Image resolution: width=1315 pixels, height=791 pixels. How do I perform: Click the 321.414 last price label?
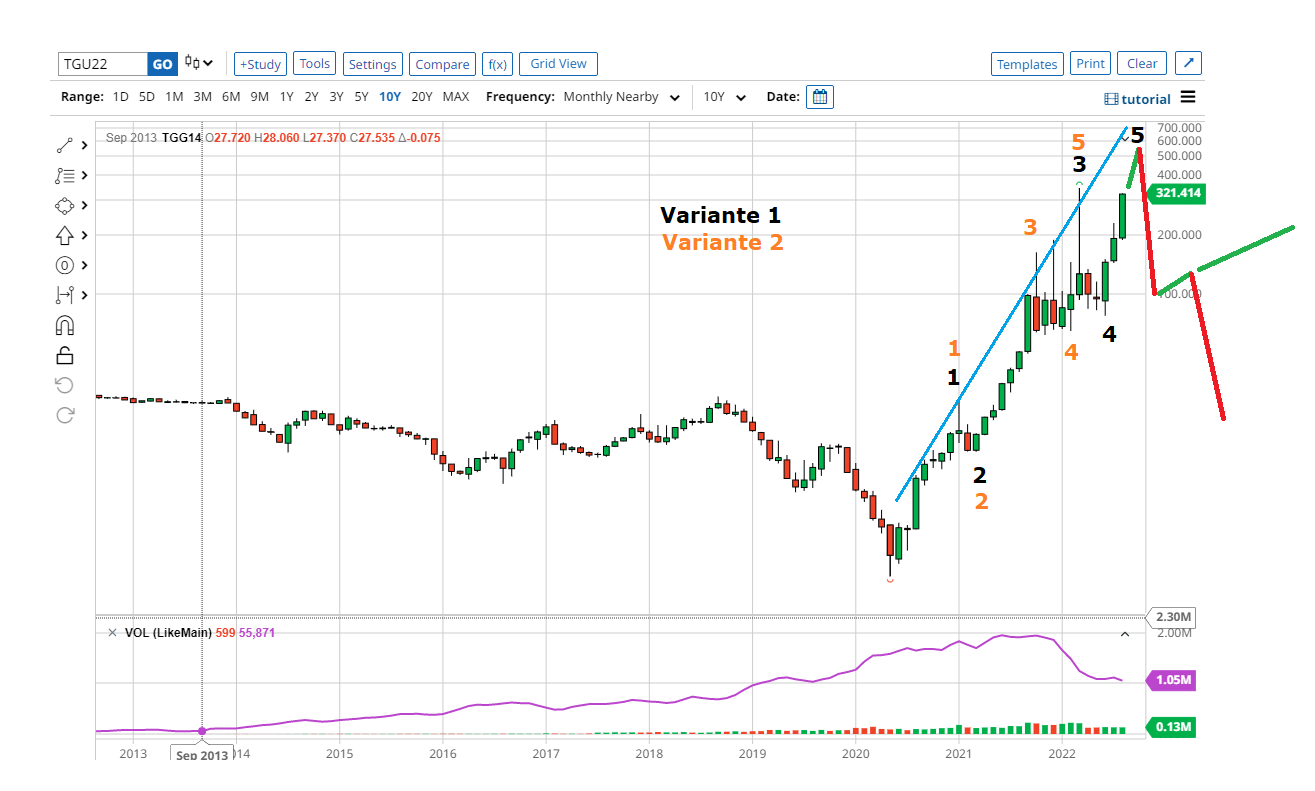[1177, 194]
